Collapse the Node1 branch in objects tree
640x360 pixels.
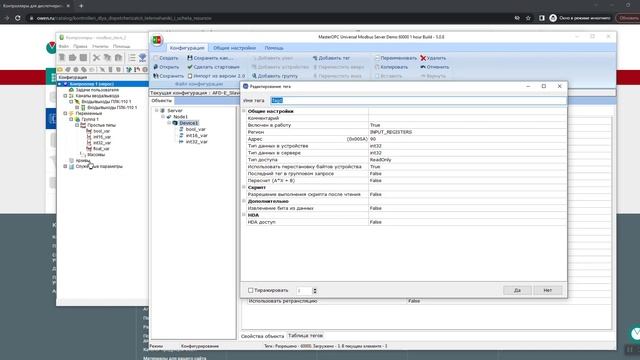(163, 117)
